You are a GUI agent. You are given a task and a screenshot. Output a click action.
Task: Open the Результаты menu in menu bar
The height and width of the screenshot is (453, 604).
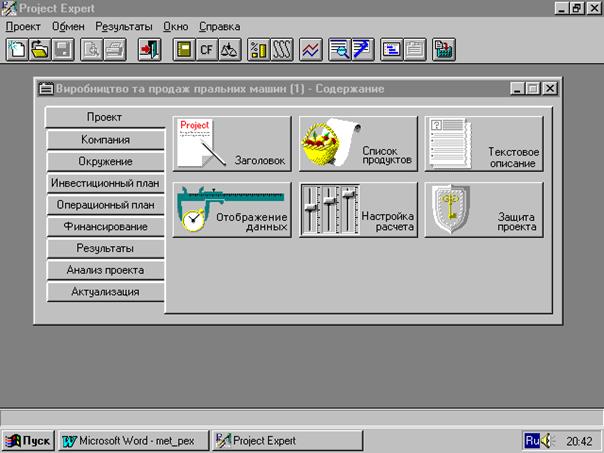tap(124, 27)
